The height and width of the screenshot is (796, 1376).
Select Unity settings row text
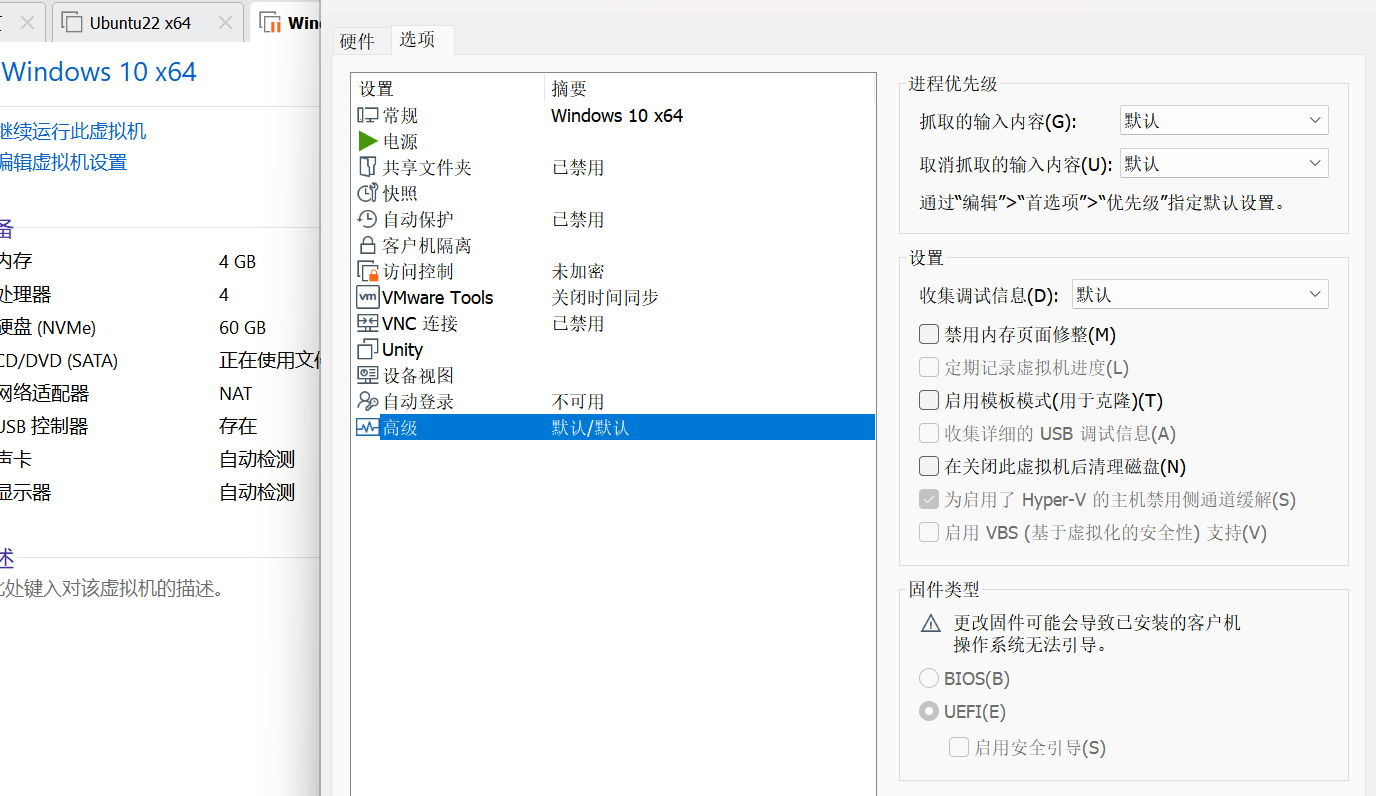[402, 350]
